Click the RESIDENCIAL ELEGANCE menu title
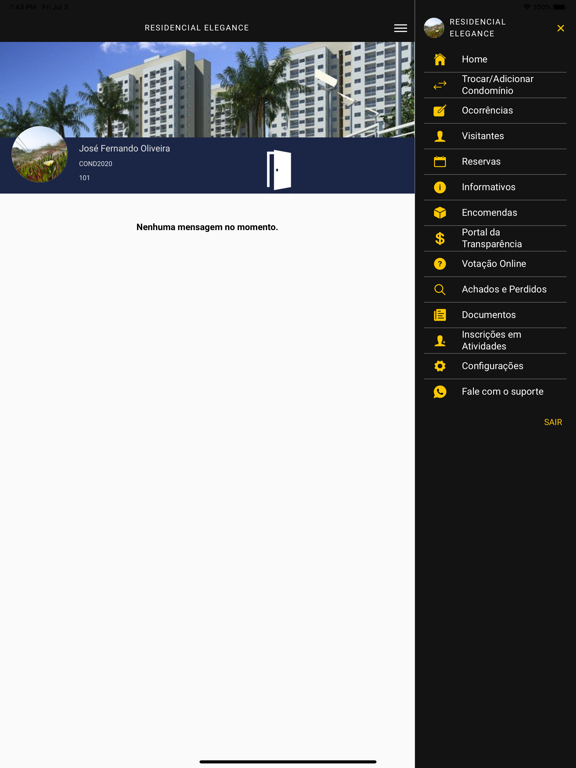The image size is (576, 768). point(478,28)
